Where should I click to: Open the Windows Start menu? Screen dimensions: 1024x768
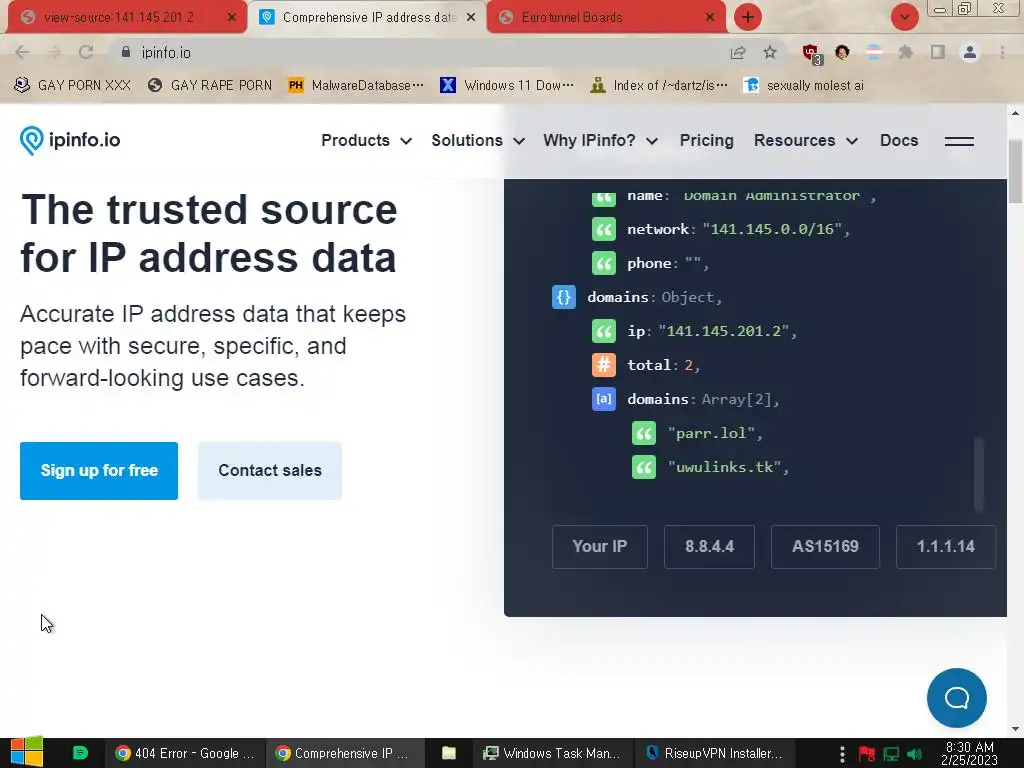click(27, 752)
